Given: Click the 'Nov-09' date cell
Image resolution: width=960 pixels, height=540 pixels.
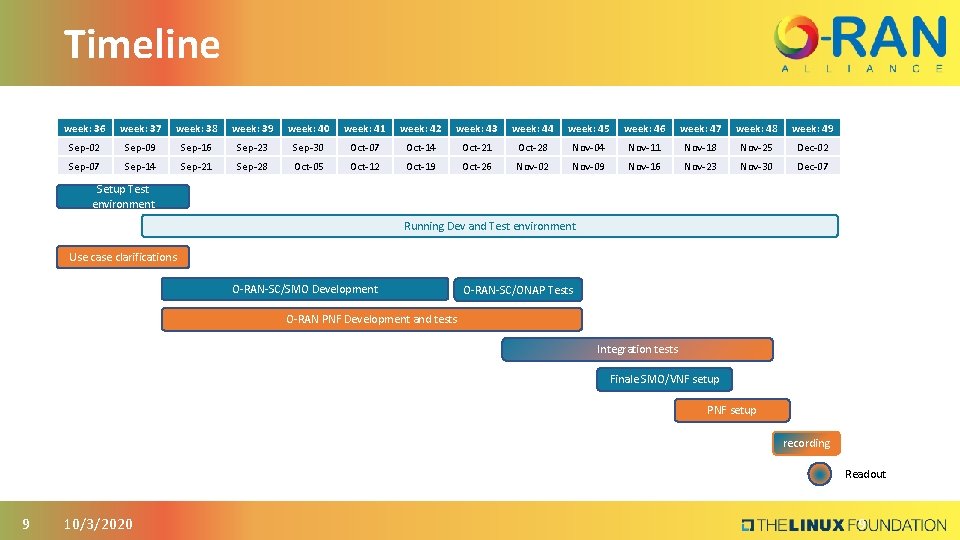Looking at the screenshot, I should pos(589,166).
